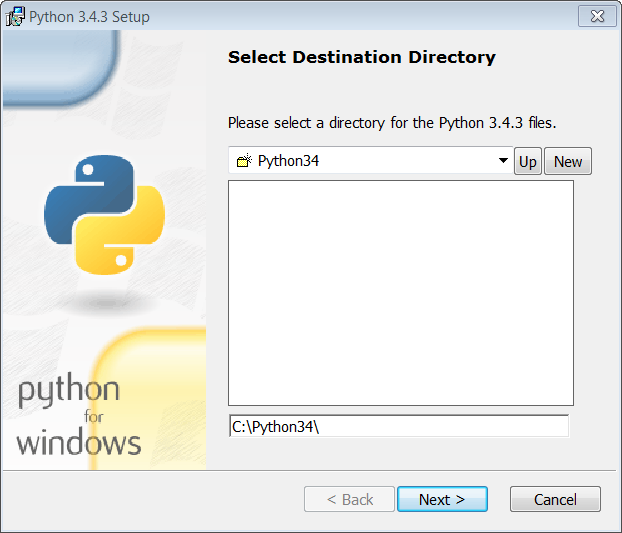
Task: Select Python34 in the directory combo box
Action: coord(288,161)
